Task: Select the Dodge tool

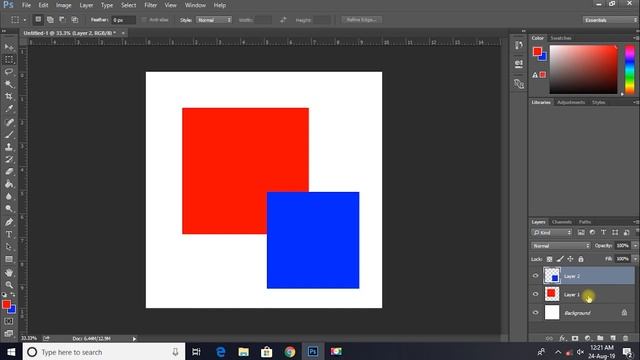Action: pos(9,209)
